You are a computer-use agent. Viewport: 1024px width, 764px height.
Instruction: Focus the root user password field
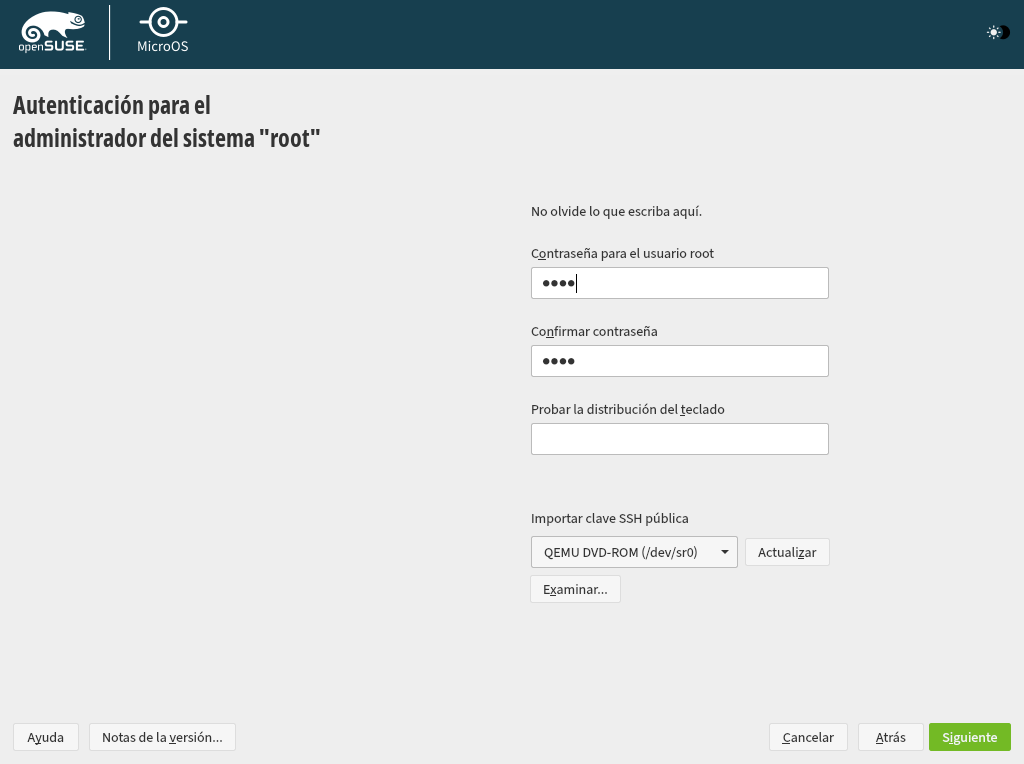pyautogui.click(x=679, y=283)
